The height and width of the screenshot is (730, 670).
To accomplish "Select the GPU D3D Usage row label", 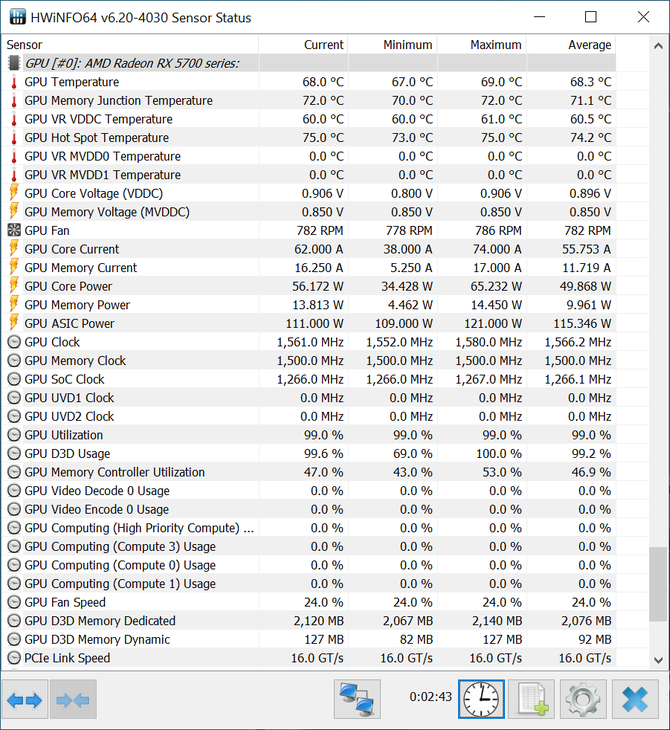I will [67, 453].
